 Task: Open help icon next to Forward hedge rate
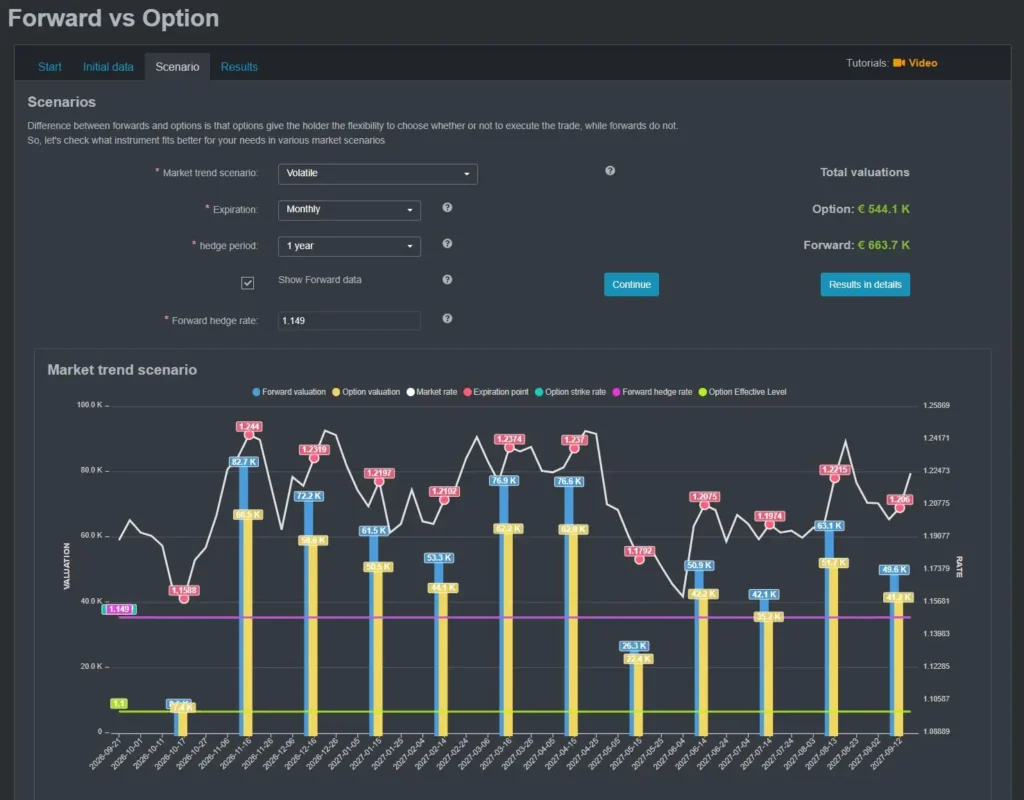tap(447, 319)
